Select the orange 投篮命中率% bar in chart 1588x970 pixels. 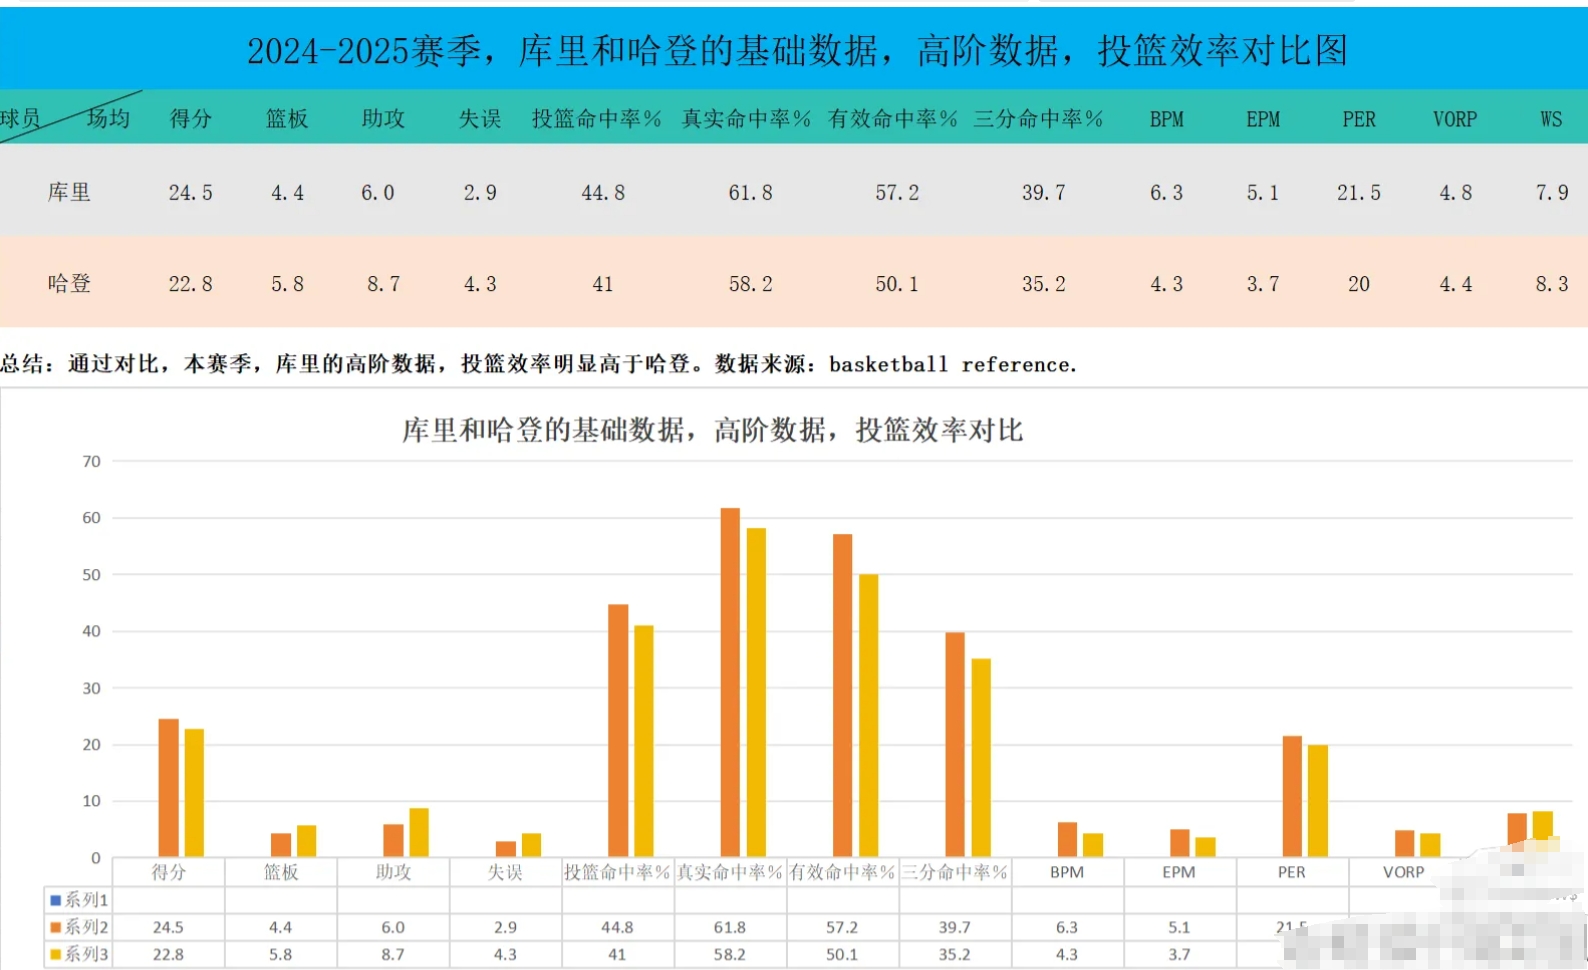(618, 731)
